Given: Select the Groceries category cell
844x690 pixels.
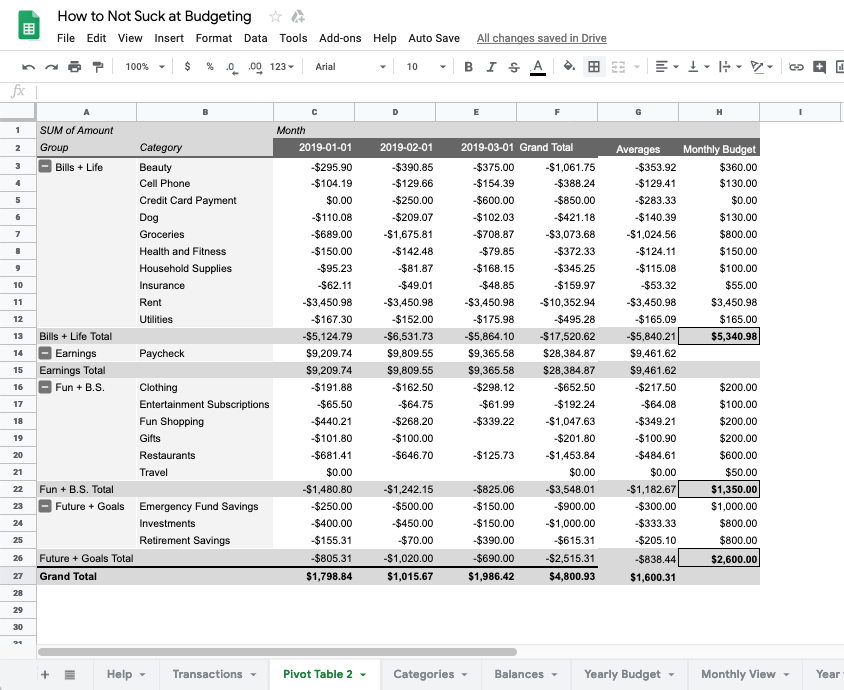Looking at the screenshot, I should pyautogui.click(x=205, y=234).
